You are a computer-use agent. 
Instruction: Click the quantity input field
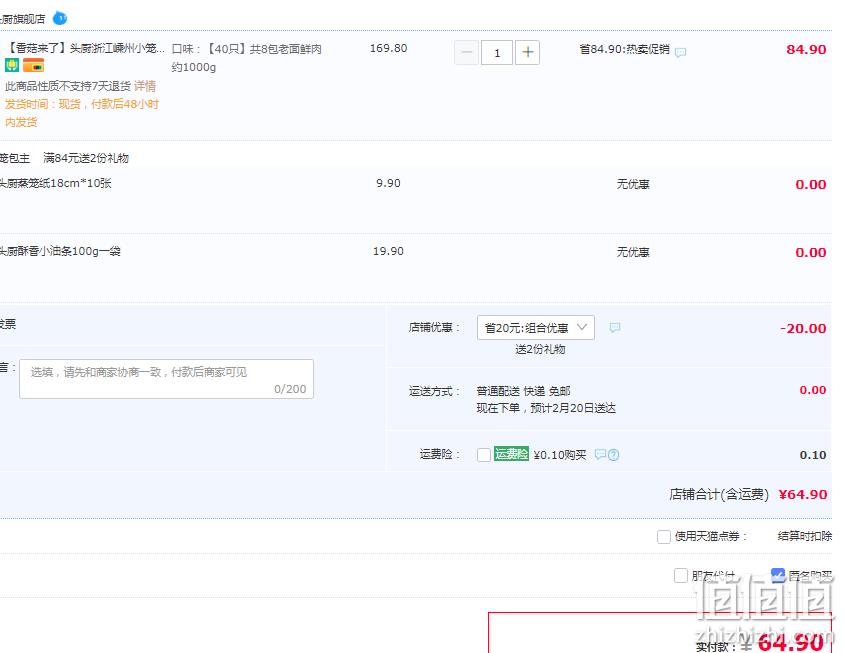click(496, 52)
